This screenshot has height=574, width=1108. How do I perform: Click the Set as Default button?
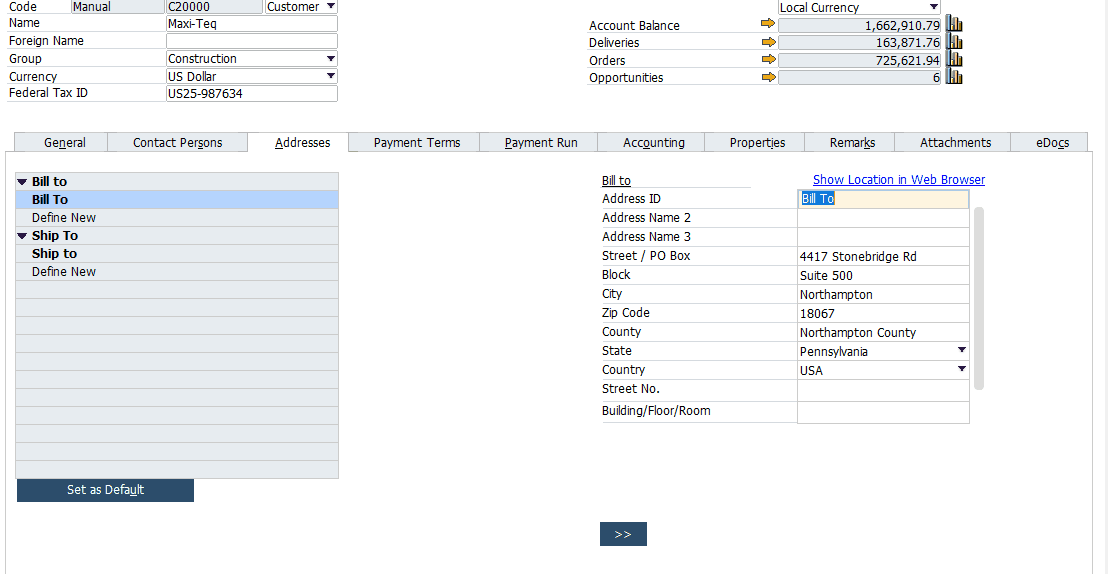click(x=105, y=490)
